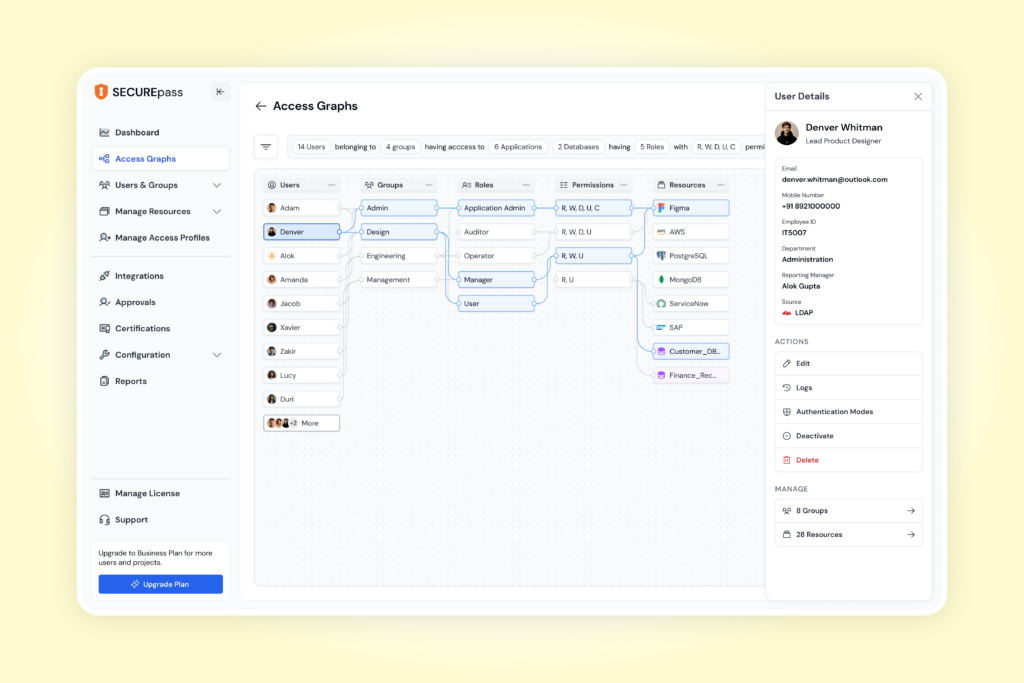The image size is (1024, 683).
Task: Select user Amanda node
Action: pyautogui.click(x=302, y=279)
